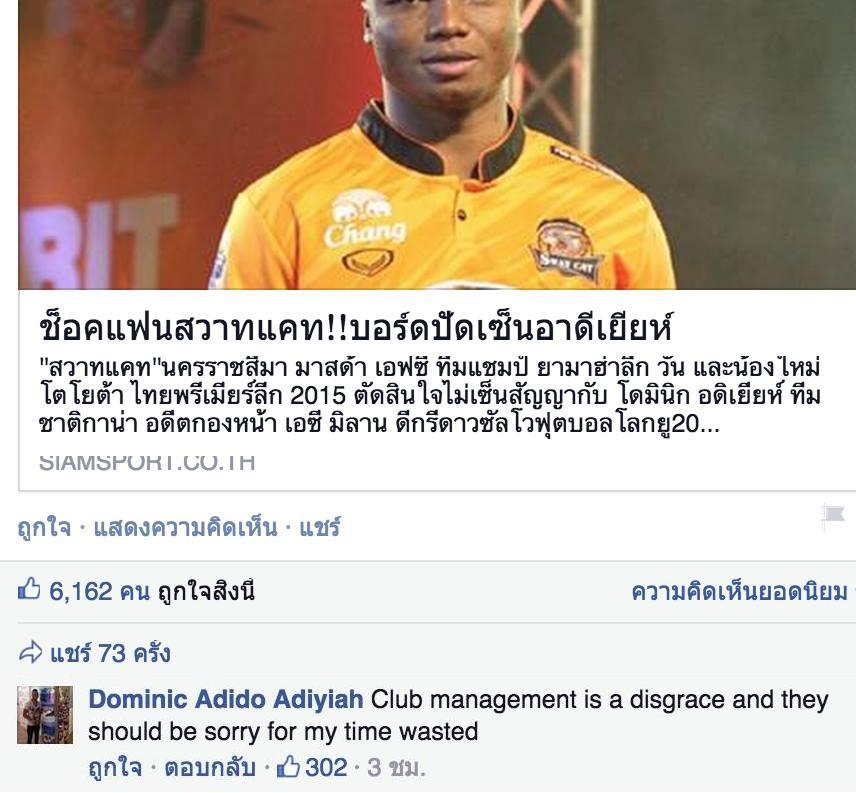The height and width of the screenshot is (793, 856).
Task: Reply to the comment via ตอบกลับ
Action: click(x=210, y=768)
